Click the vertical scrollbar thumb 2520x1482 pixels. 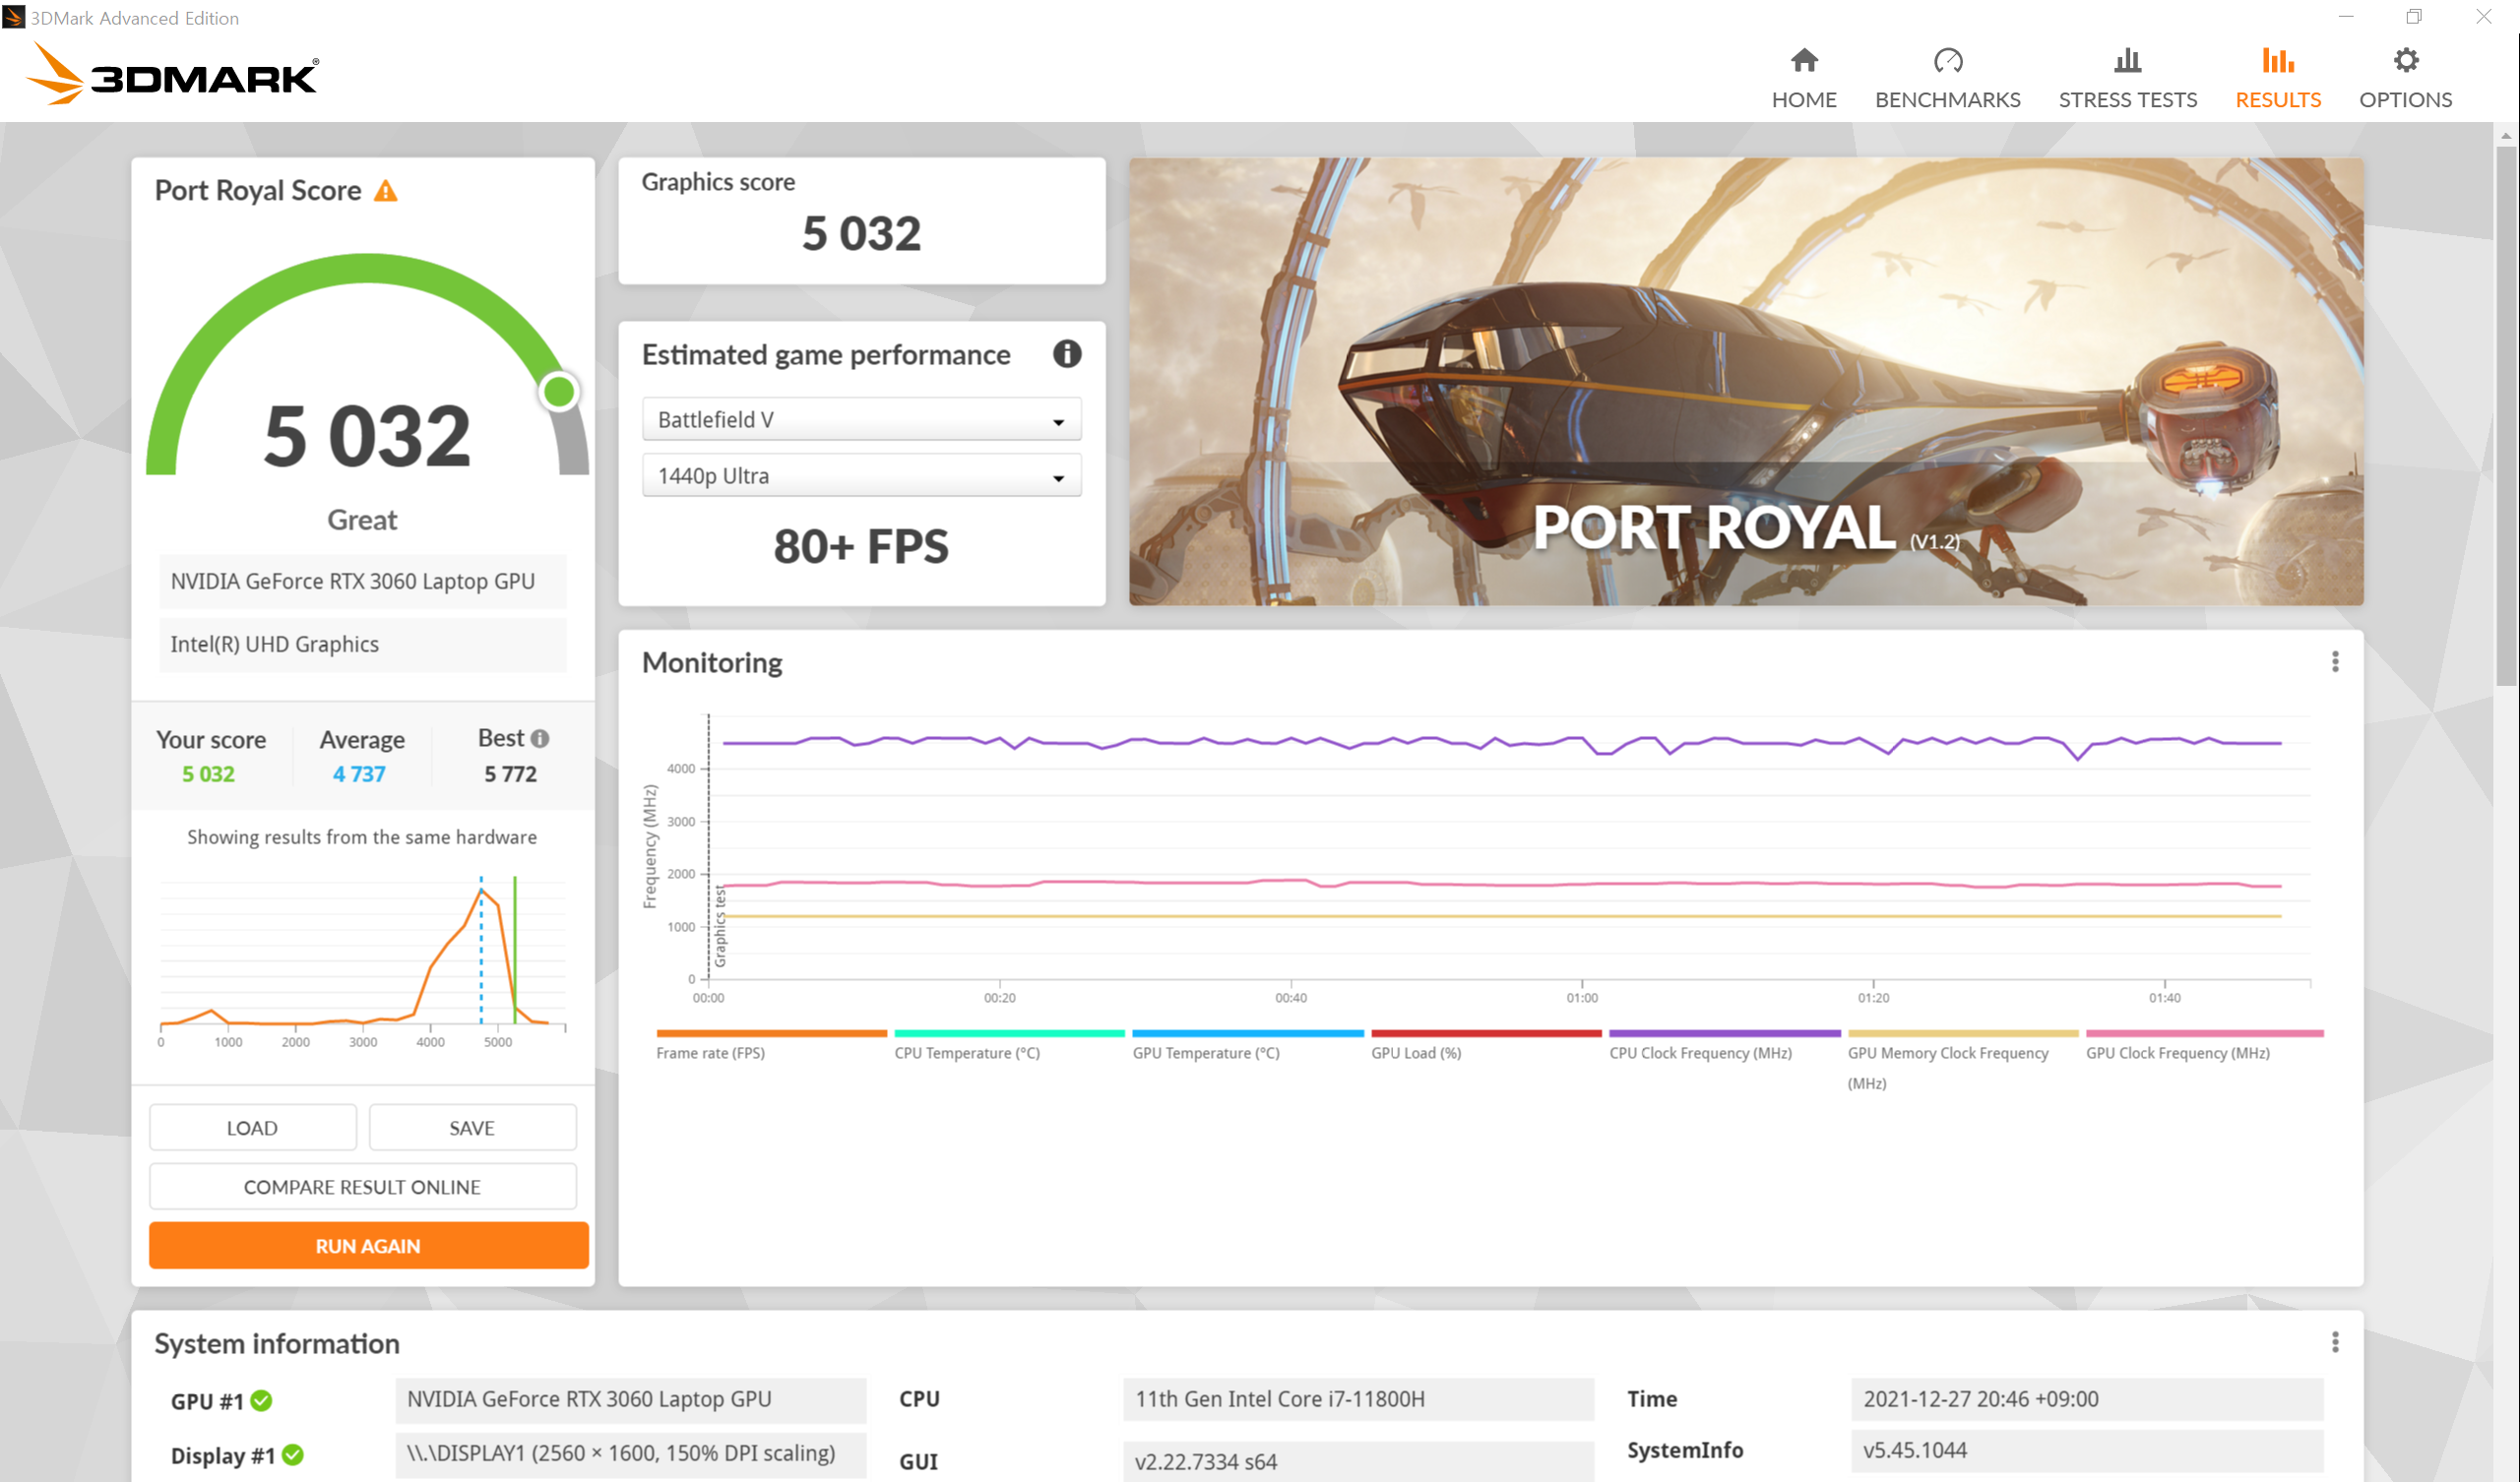[x=2505, y=415]
